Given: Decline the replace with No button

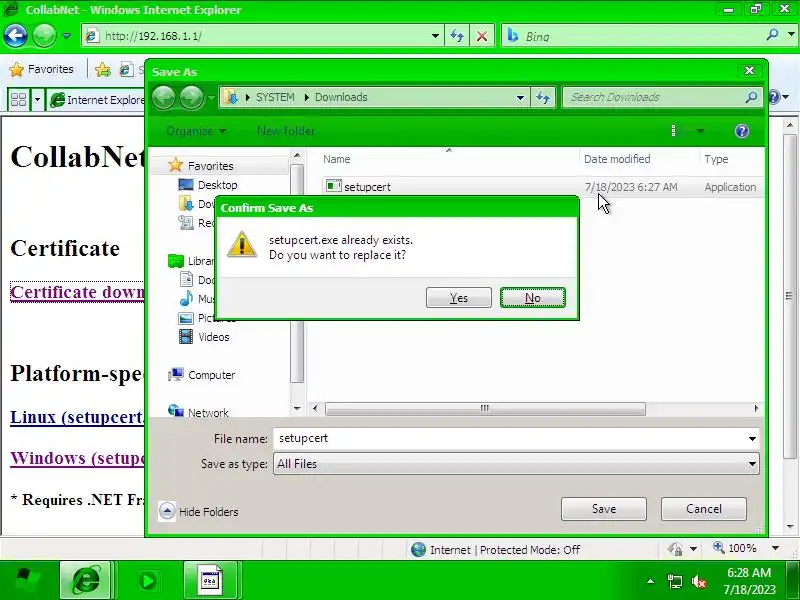Looking at the screenshot, I should coord(533,297).
